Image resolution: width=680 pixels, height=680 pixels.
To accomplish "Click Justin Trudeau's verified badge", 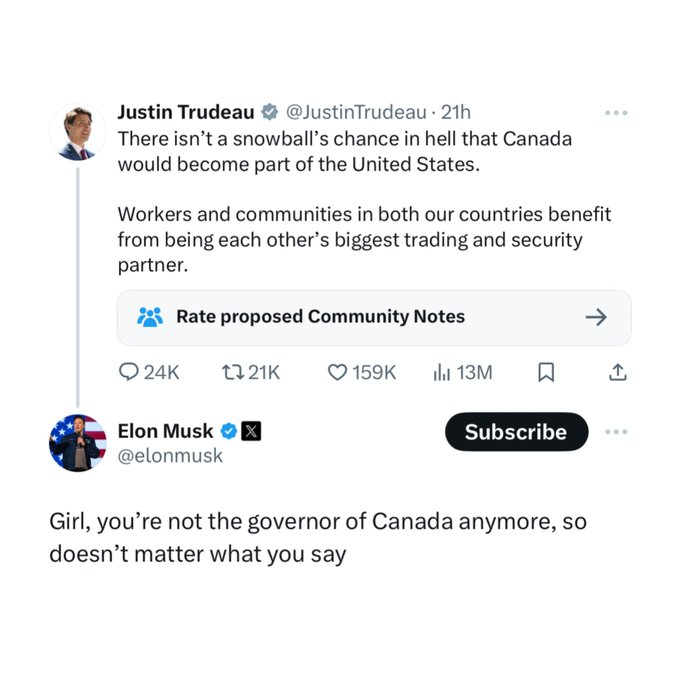I will (x=269, y=112).
